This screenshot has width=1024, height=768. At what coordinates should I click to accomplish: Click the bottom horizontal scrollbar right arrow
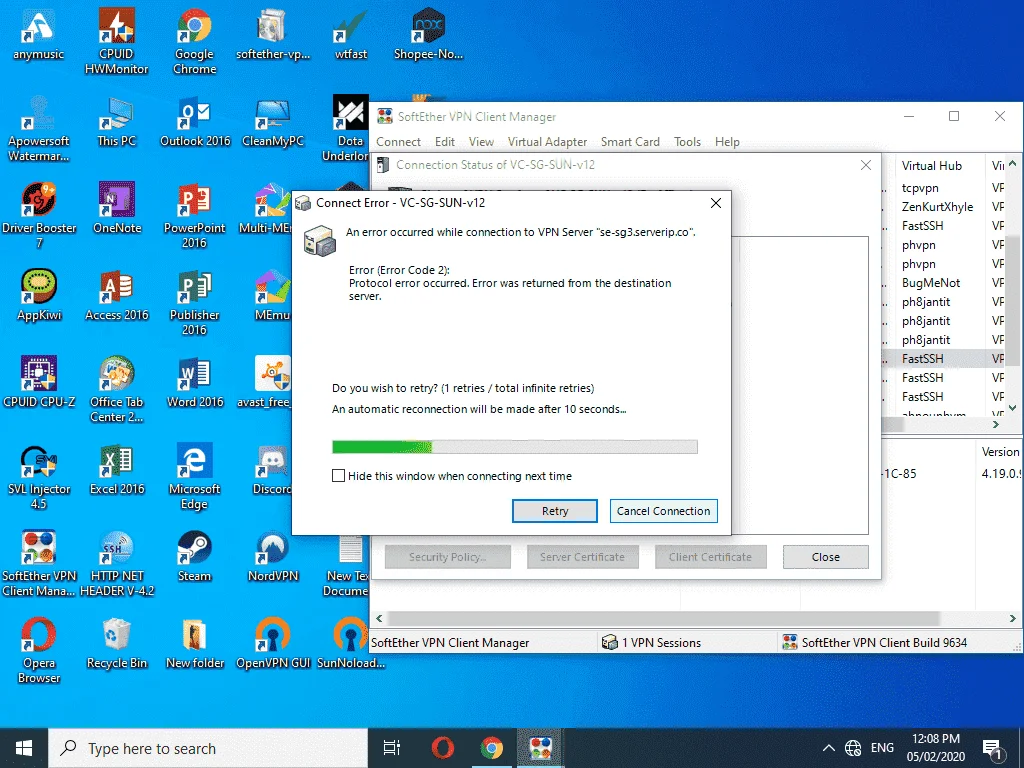(x=1012, y=618)
